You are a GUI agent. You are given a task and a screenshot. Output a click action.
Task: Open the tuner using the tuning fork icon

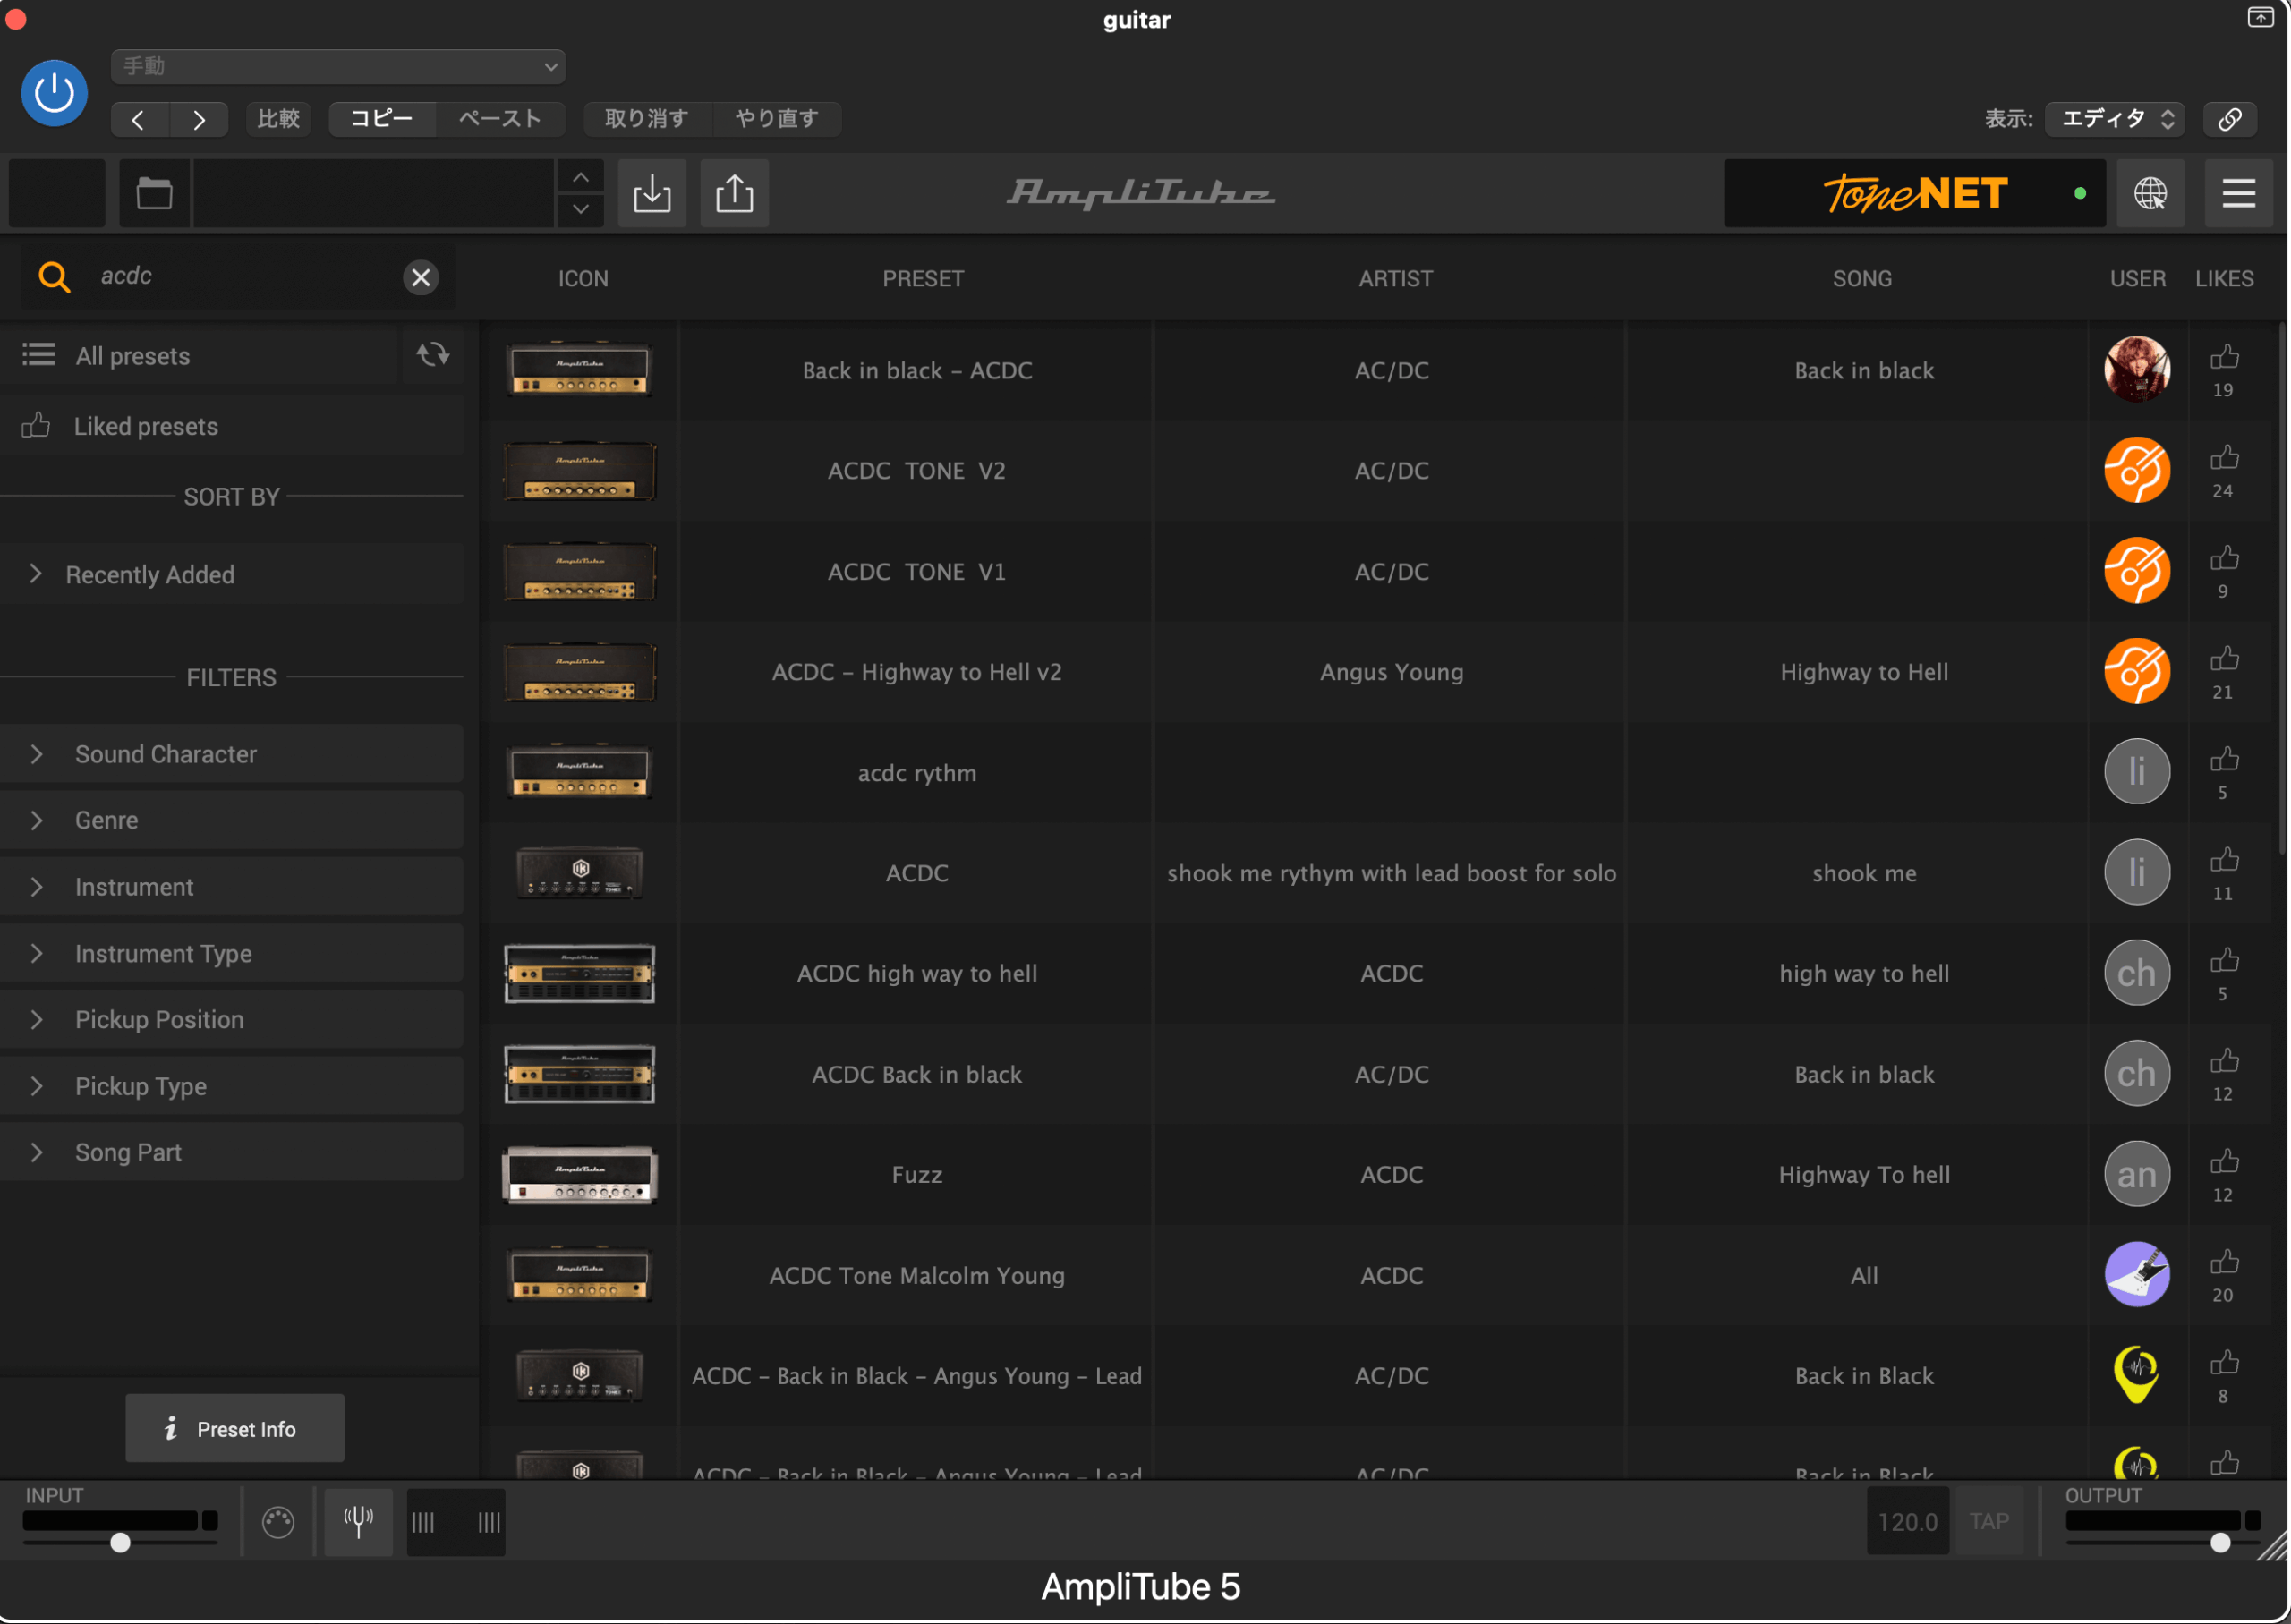click(357, 1521)
